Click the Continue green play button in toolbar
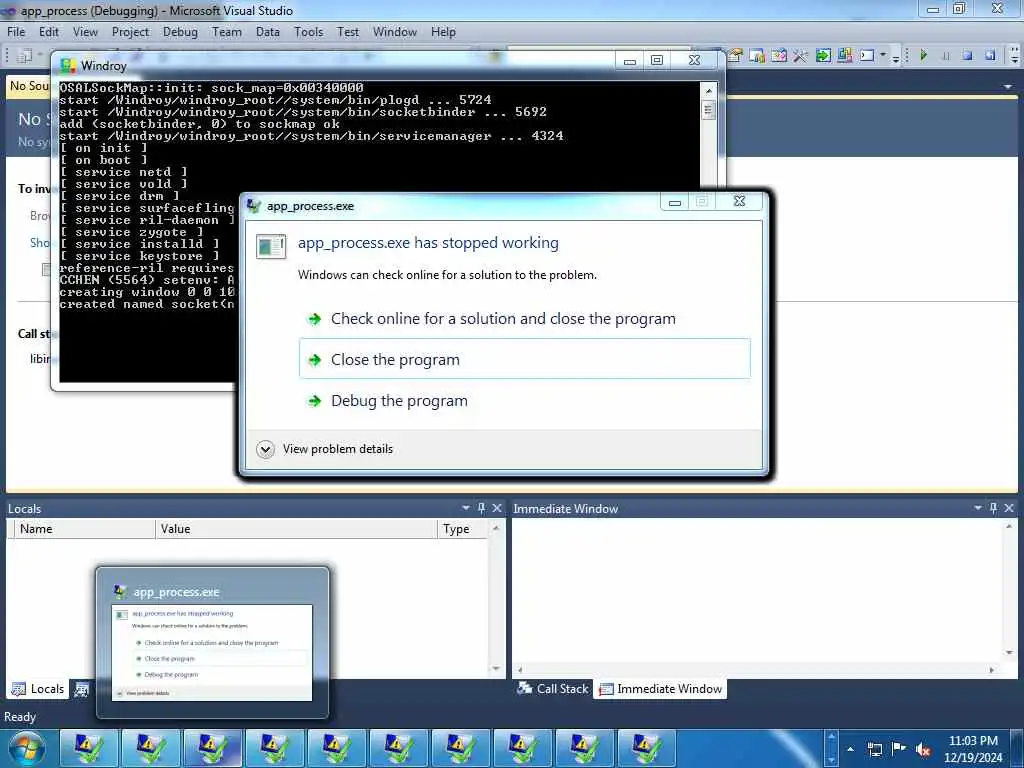The image size is (1024, 768). click(x=923, y=56)
